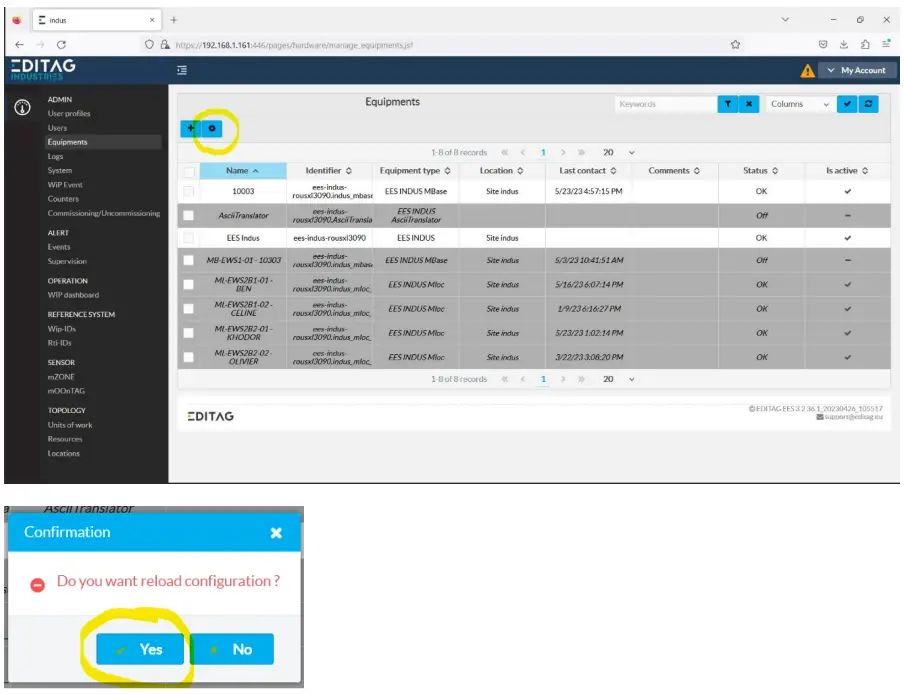The height and width of the screenshot is (694, 904).
Task: Clear the filter with the X icon
Action: [749, 104]
